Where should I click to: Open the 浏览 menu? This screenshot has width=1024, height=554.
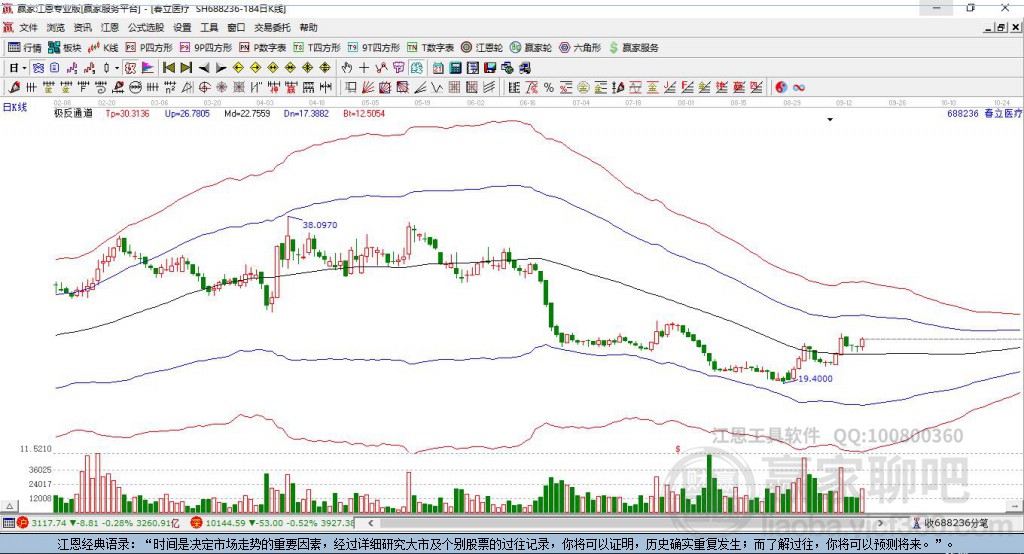[56, 27]
